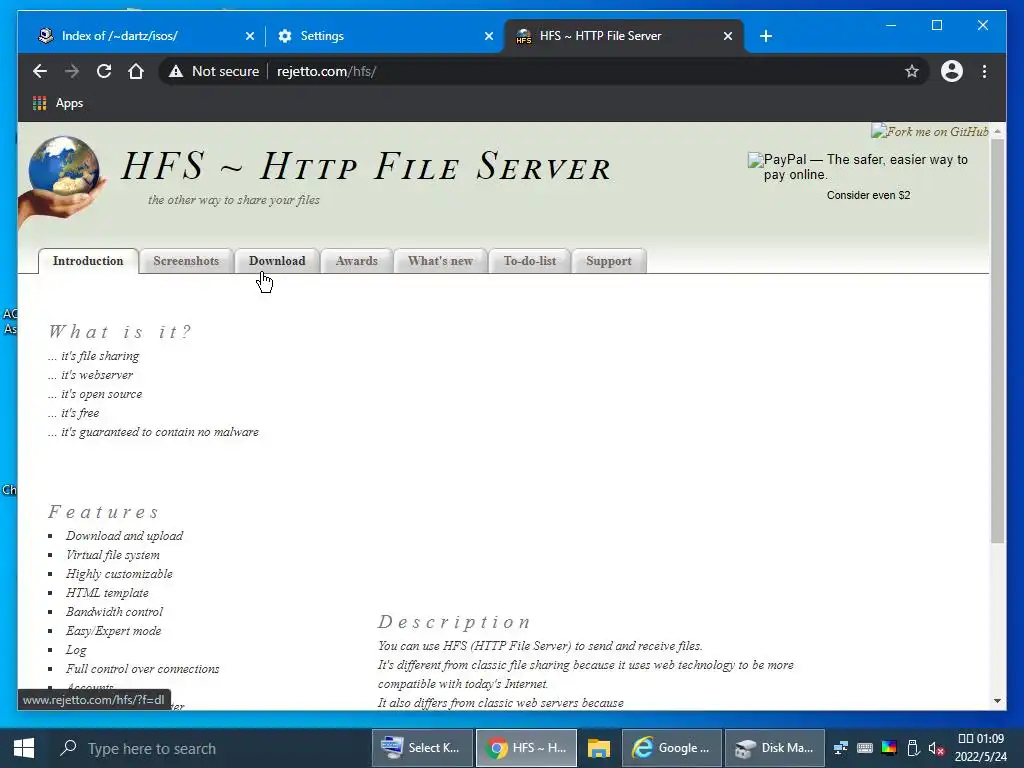
Task: Open the home page via house icon
Action: (136, 71)
